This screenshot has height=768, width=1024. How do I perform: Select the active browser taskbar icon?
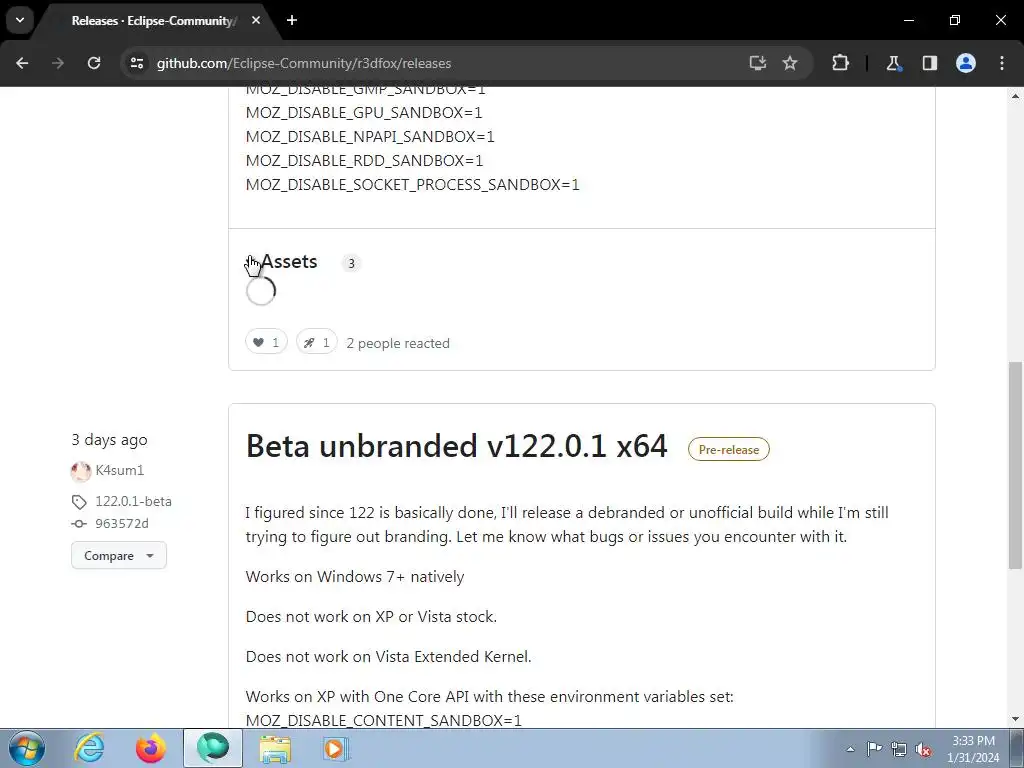(213, 748)
